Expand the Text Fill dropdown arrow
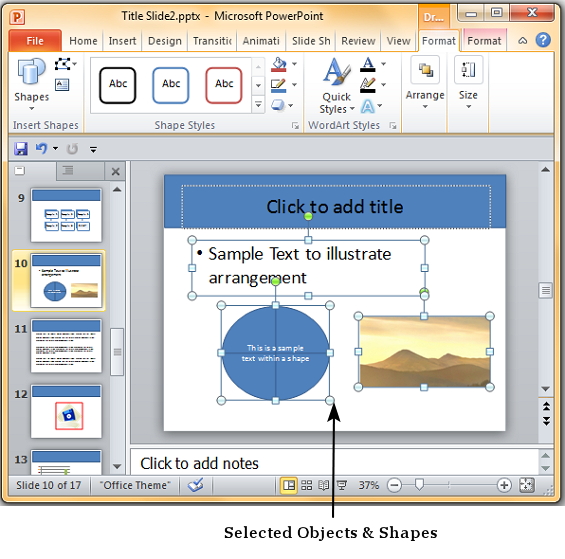The width and height of the screenshot is (565, 559). [x=383, y=64]
